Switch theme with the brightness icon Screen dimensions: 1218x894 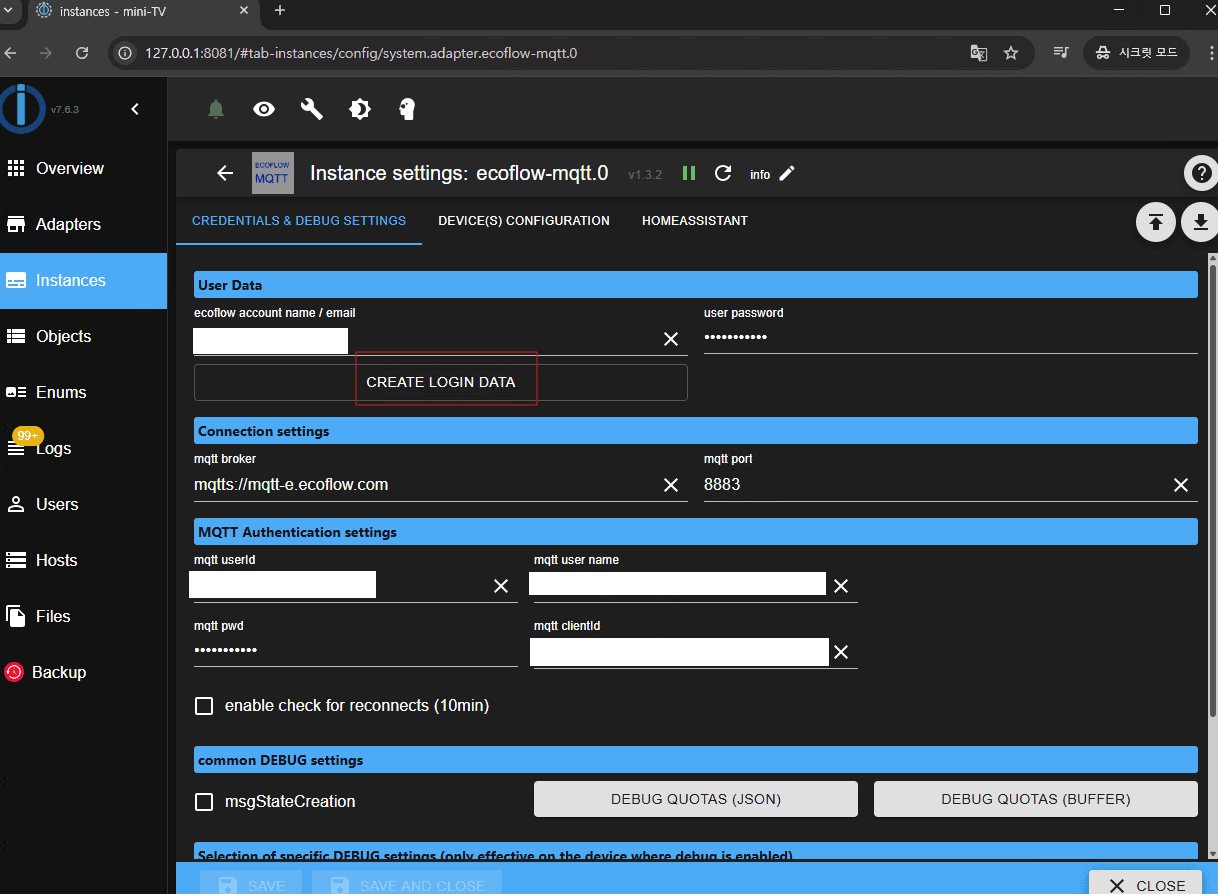pyautogui.click(x=360, y=109)
